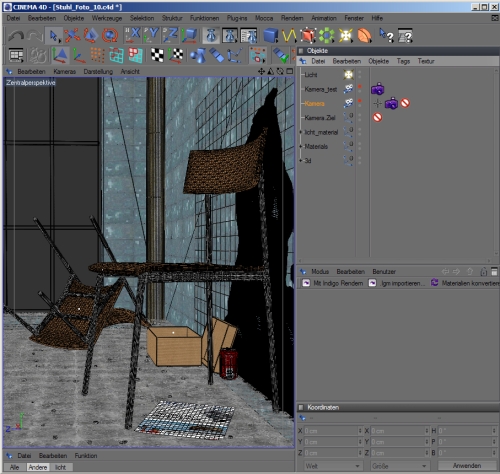Click Materialien konvertieren button

[465, 283]
